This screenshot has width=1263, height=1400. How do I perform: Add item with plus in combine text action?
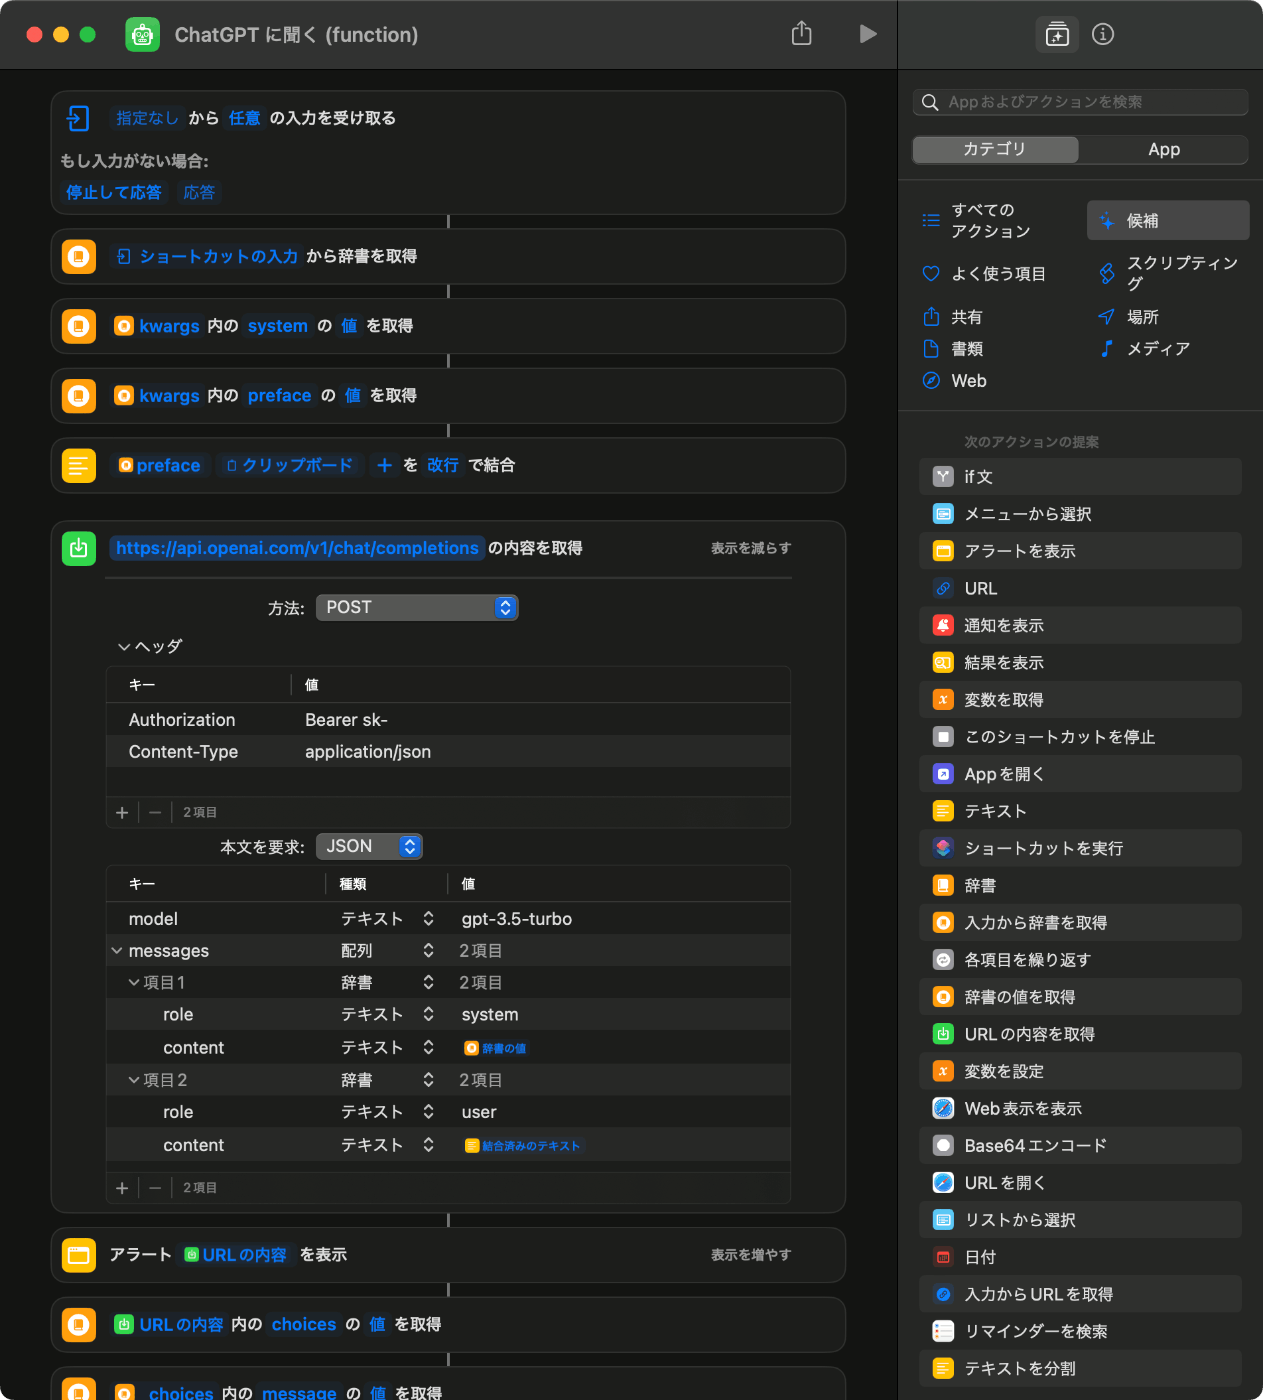[x=384, y=465]
